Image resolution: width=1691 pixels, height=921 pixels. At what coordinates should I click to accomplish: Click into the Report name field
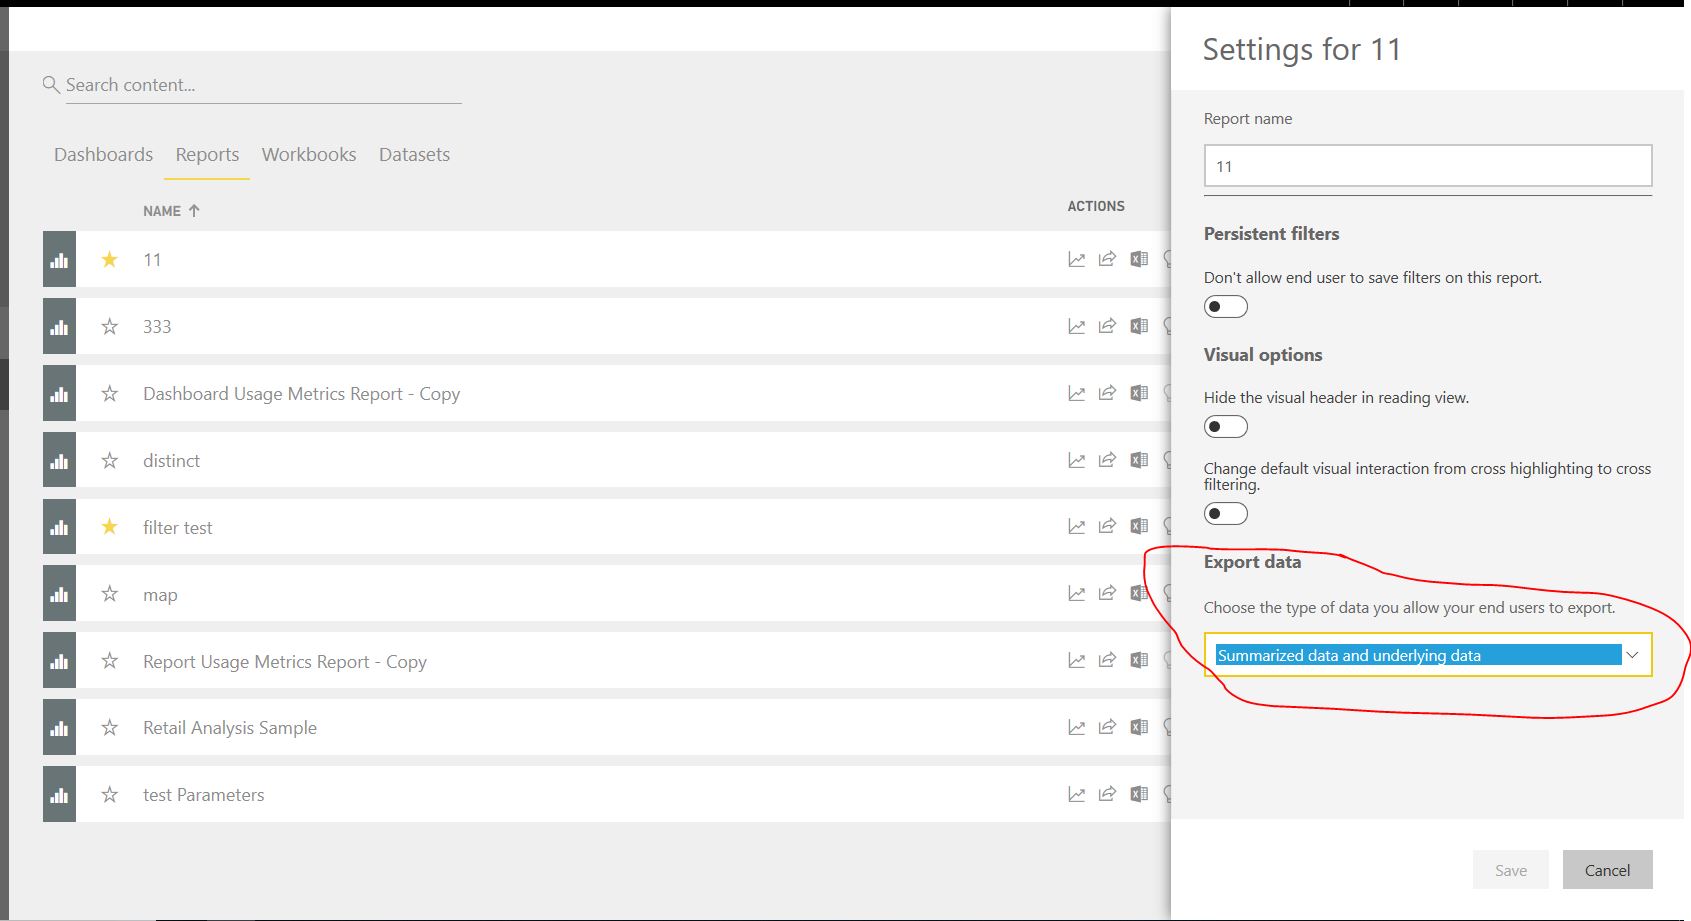pos(1428,166)
